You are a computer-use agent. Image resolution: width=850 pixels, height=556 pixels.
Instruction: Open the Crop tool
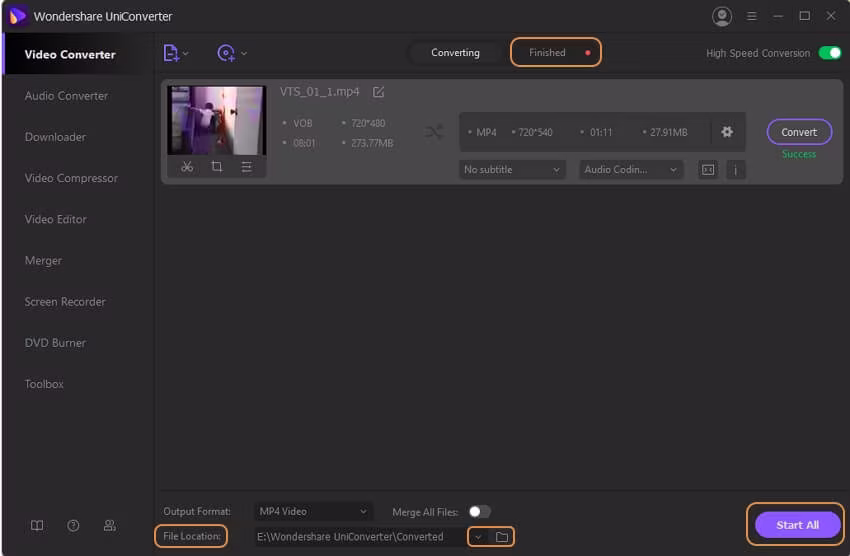coord(217,167)
